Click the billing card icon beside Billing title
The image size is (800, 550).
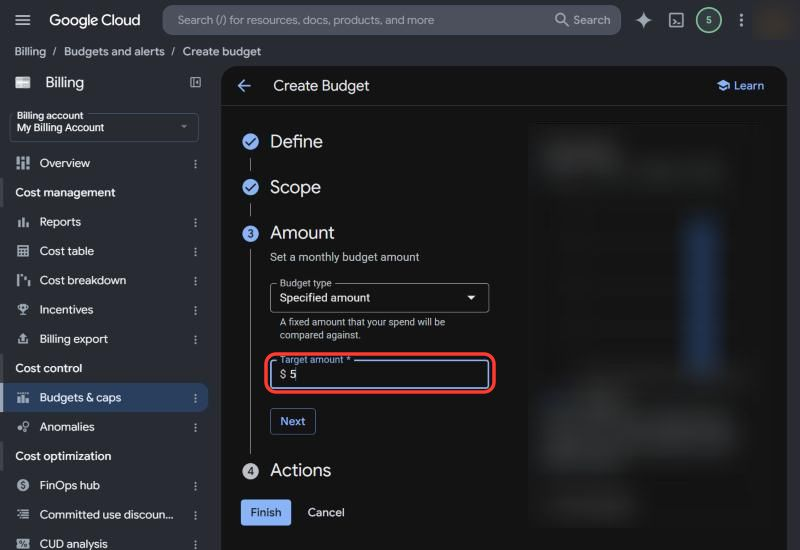click(23, 82)
